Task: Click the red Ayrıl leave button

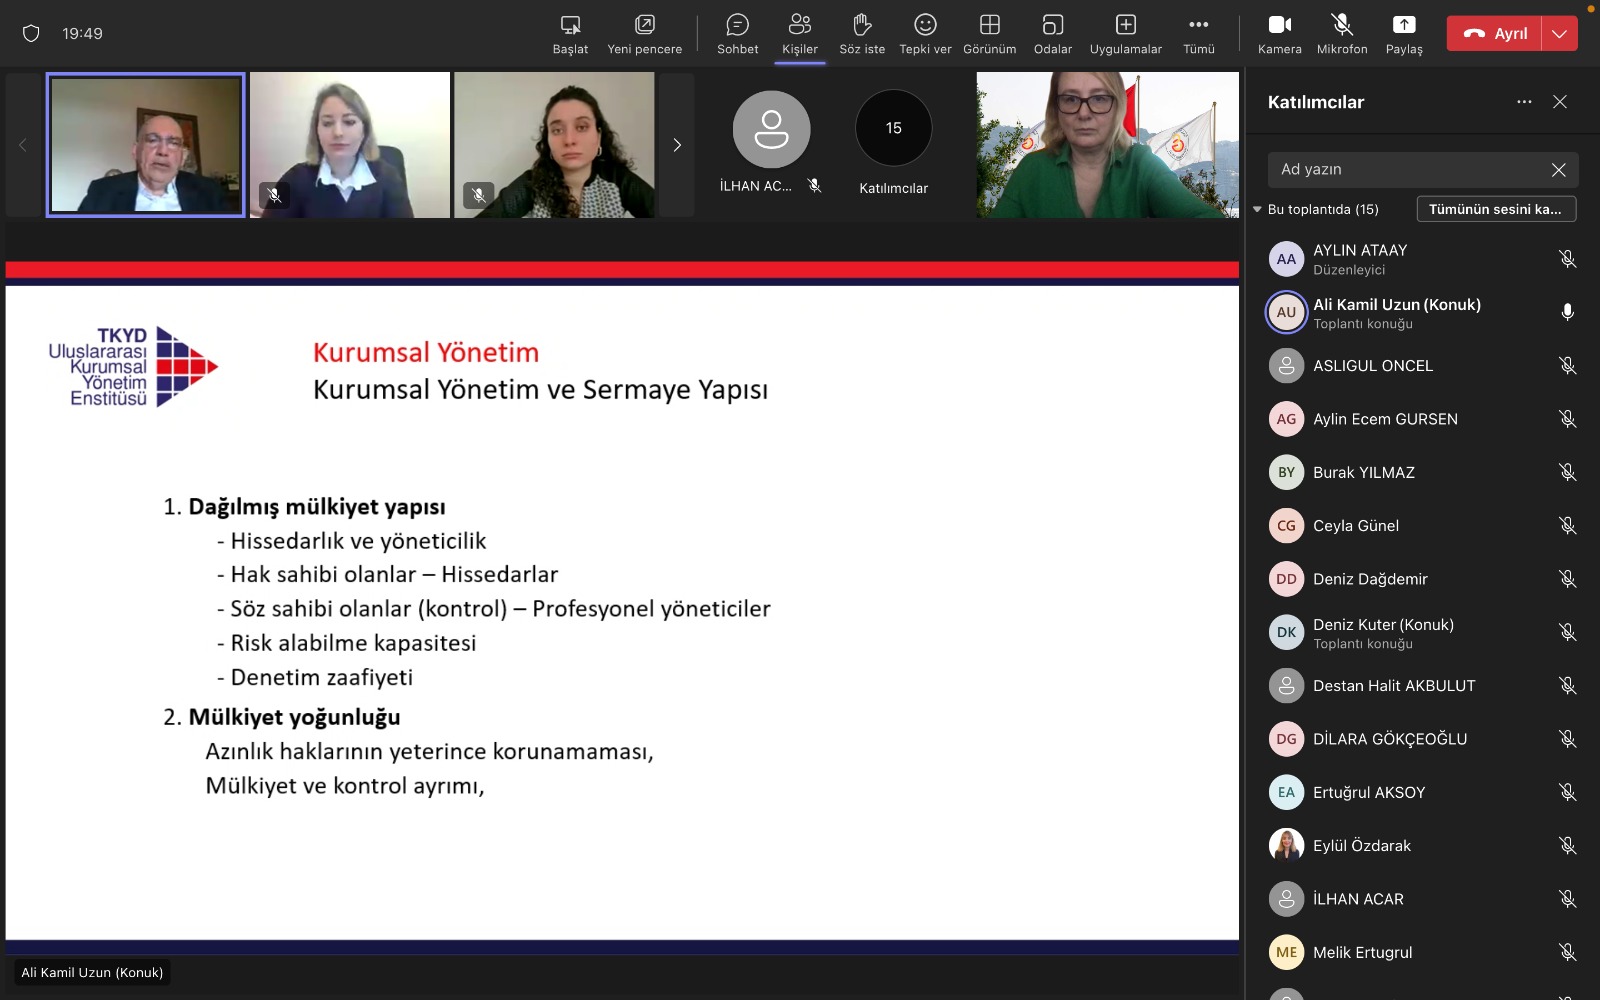Action: (x=1495, y=33)
